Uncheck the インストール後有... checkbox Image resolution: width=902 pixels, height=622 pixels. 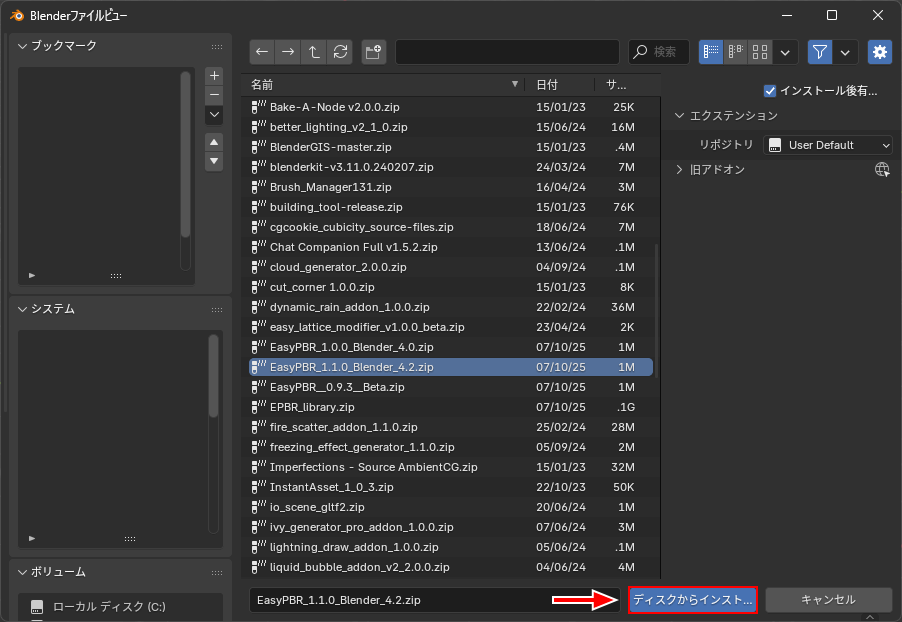click(770, 91)
